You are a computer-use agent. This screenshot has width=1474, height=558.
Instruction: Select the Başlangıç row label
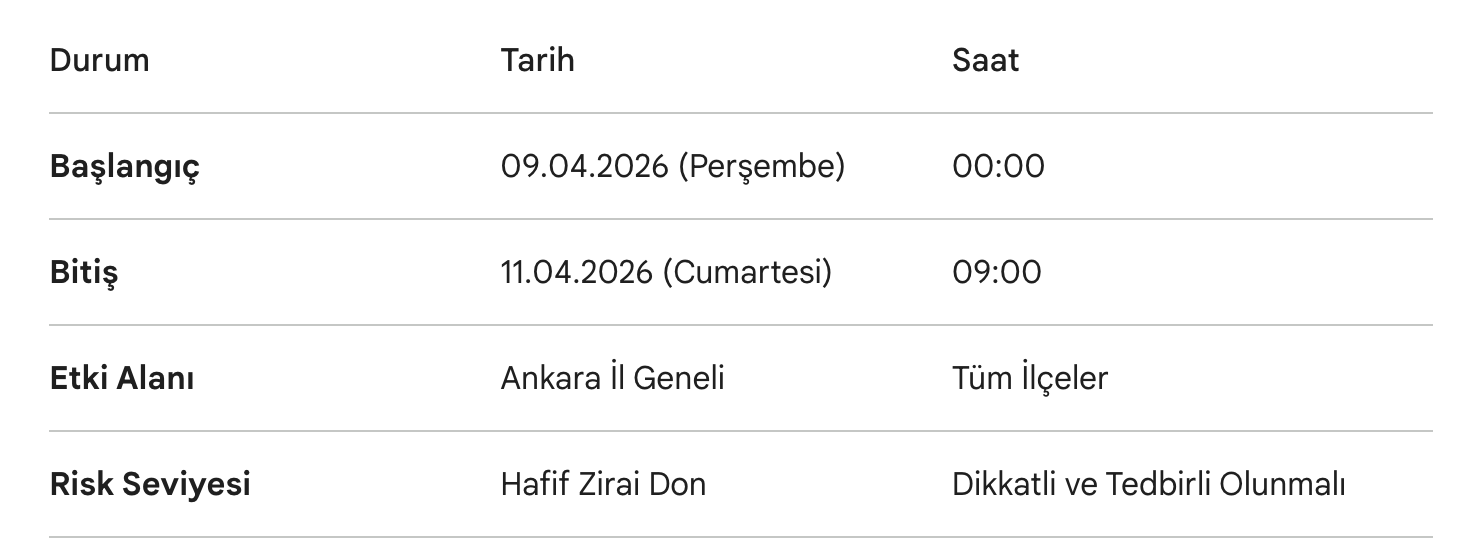point(124,166)
